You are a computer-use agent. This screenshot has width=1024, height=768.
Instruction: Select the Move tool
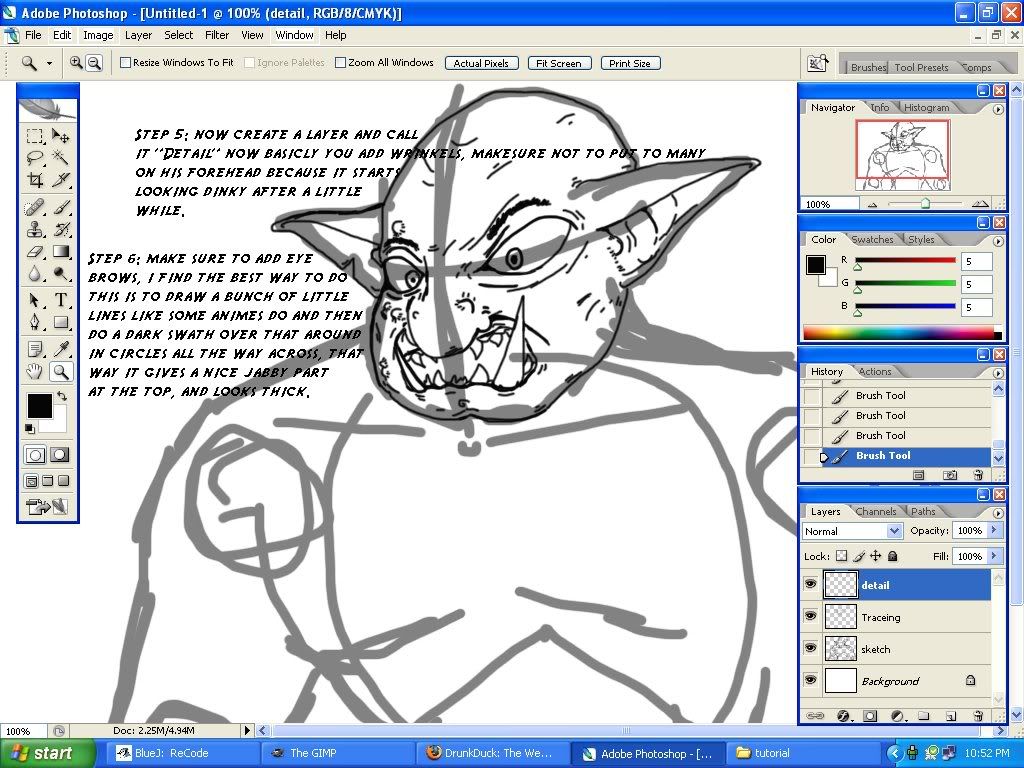(x=61, y=136)
